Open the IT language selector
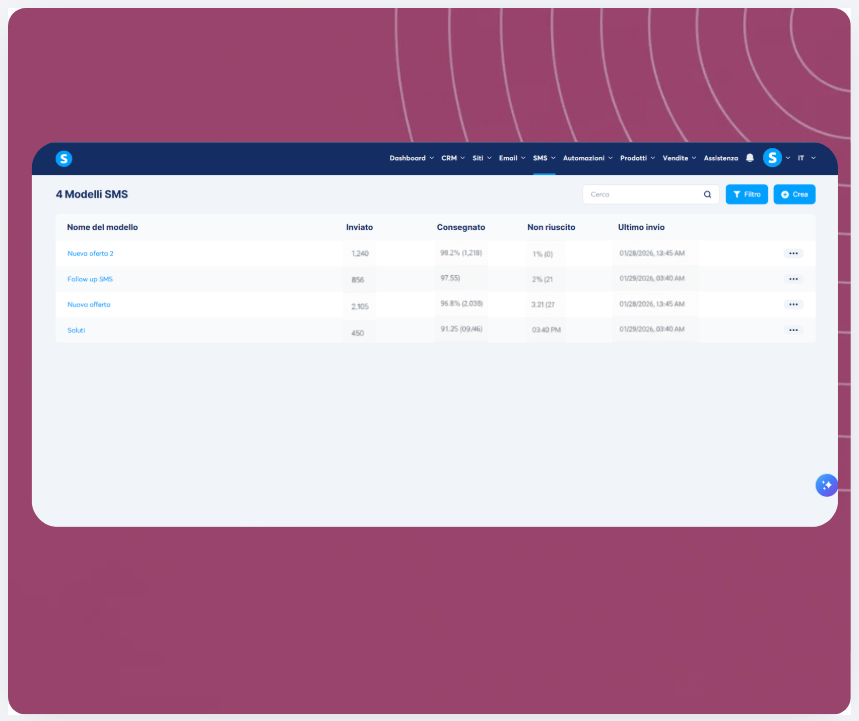 coord(806,158)
